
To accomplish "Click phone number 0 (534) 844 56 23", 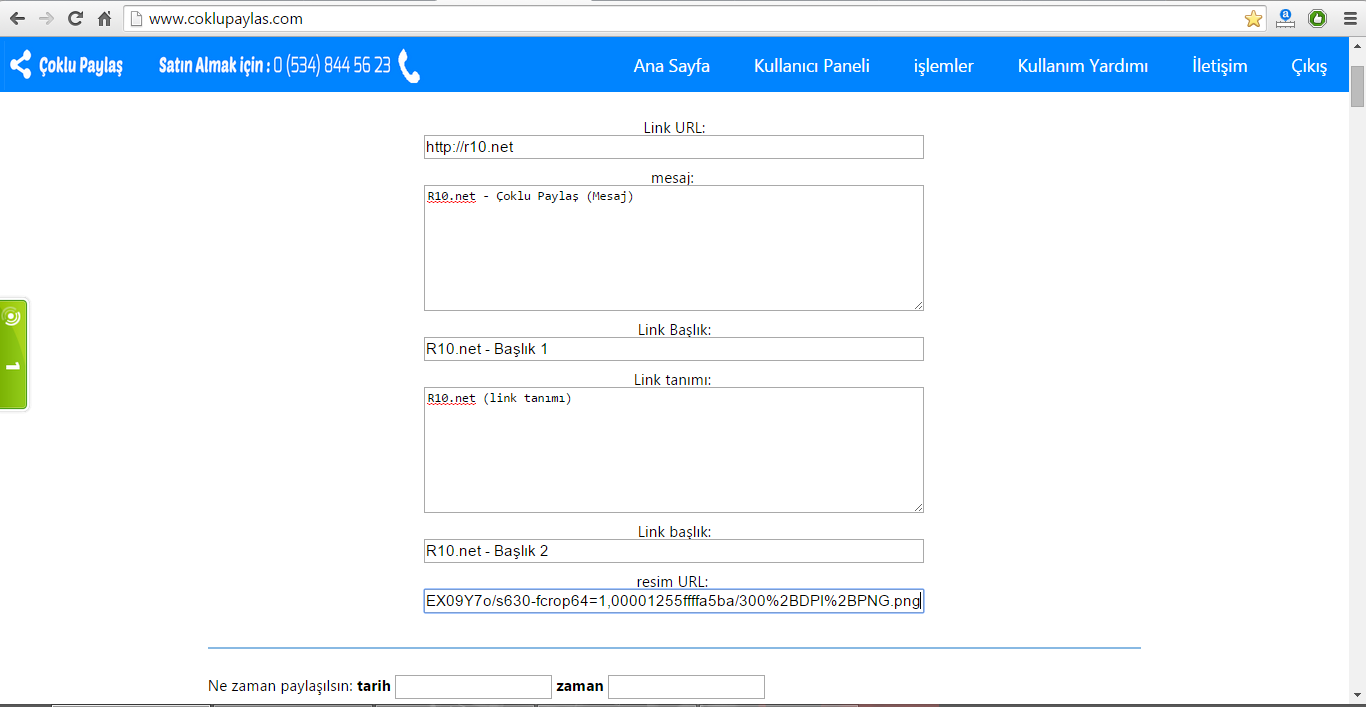I will click(332, 66).
